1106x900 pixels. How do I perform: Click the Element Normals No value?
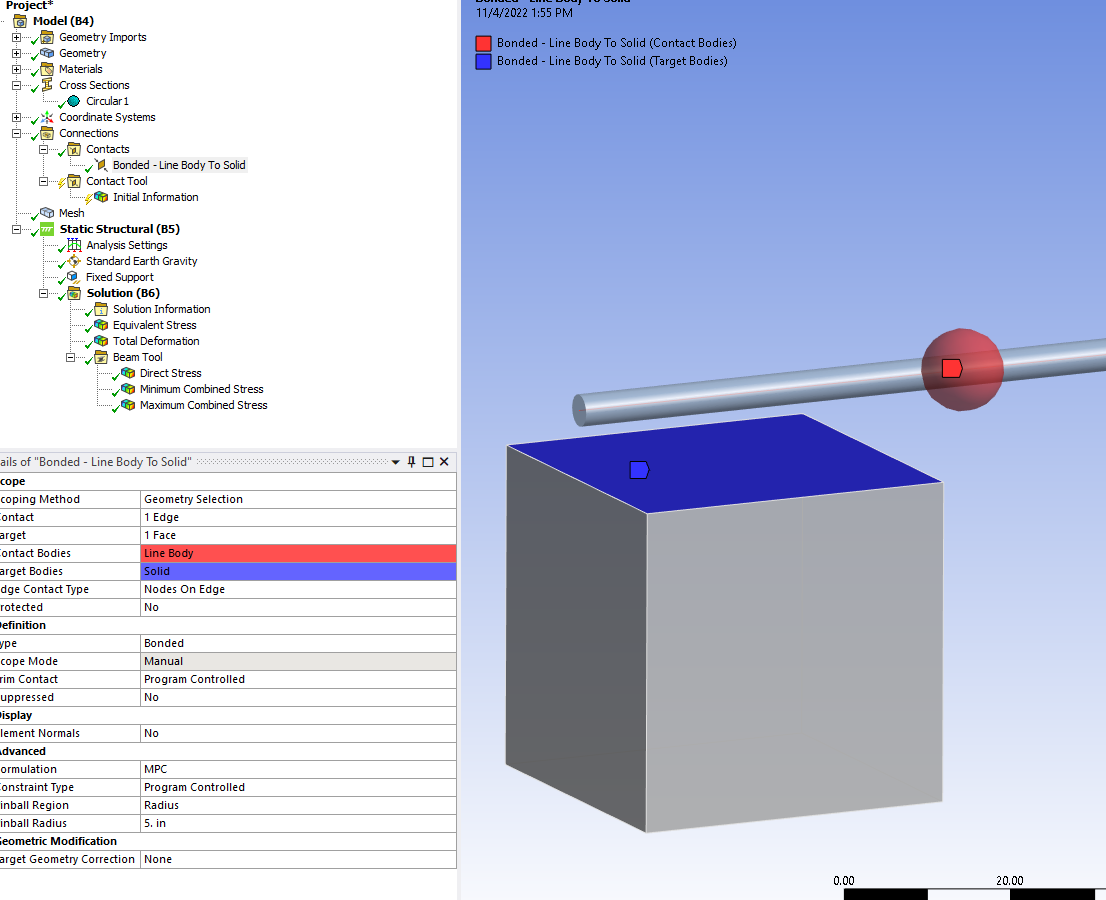[x=298, y=734]
